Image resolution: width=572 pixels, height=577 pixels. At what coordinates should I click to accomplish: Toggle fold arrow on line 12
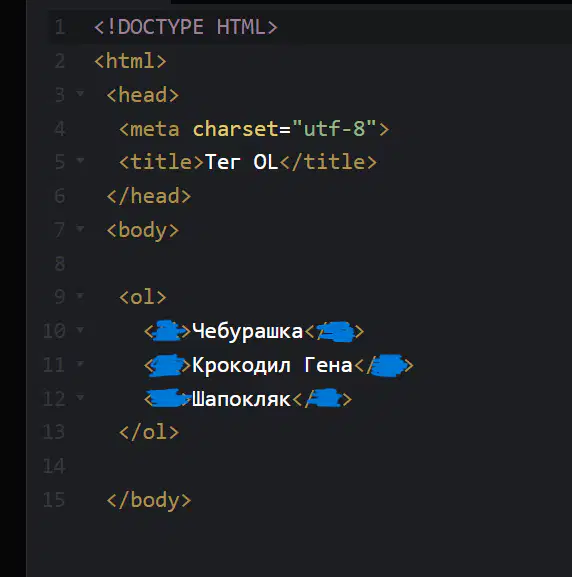coord(80,397)
